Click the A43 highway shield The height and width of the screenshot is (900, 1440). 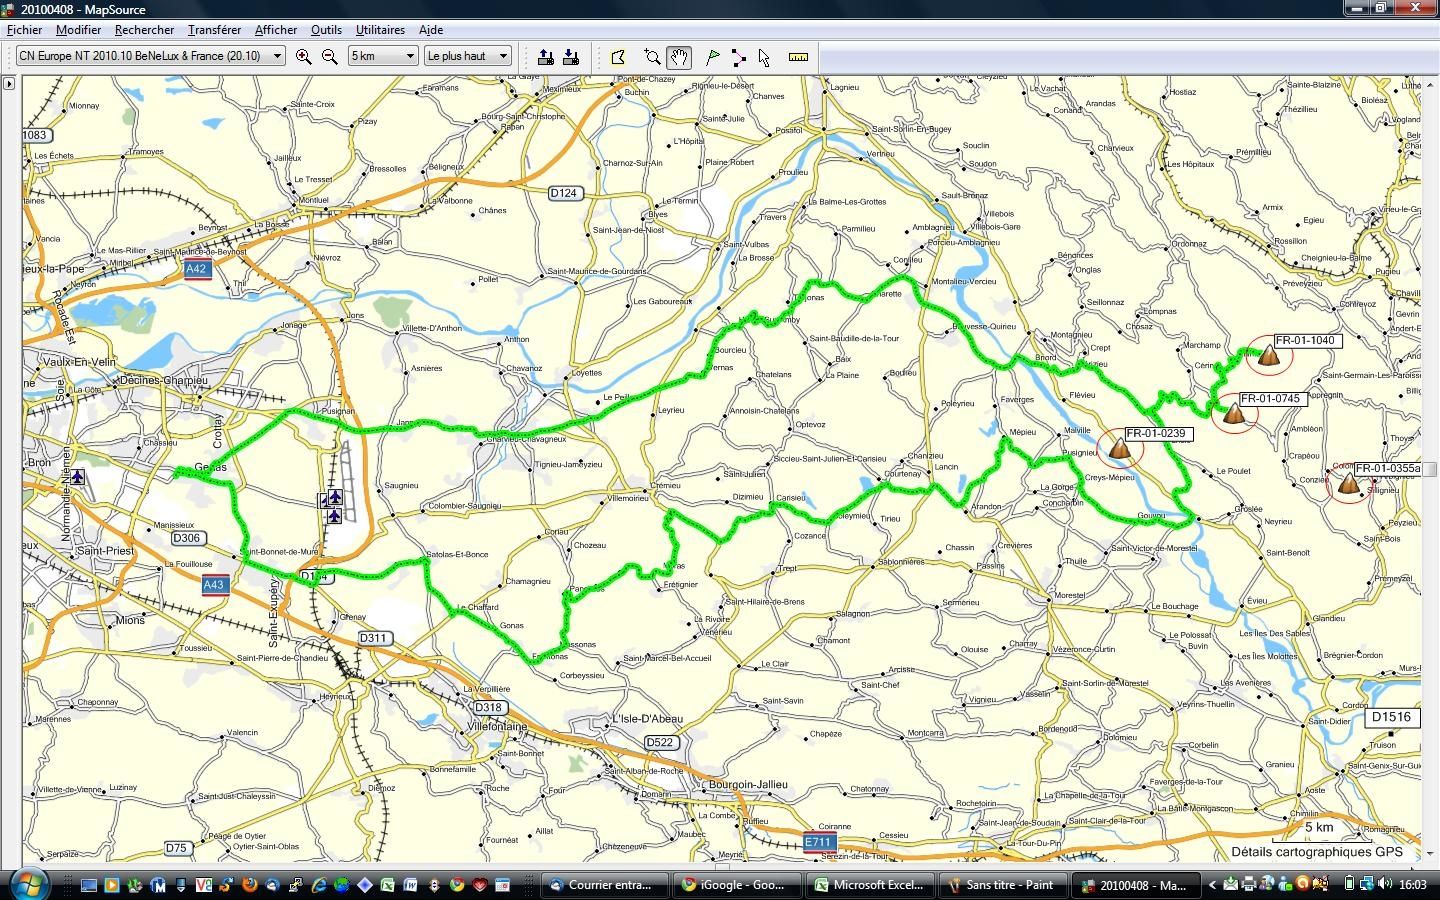214,586
